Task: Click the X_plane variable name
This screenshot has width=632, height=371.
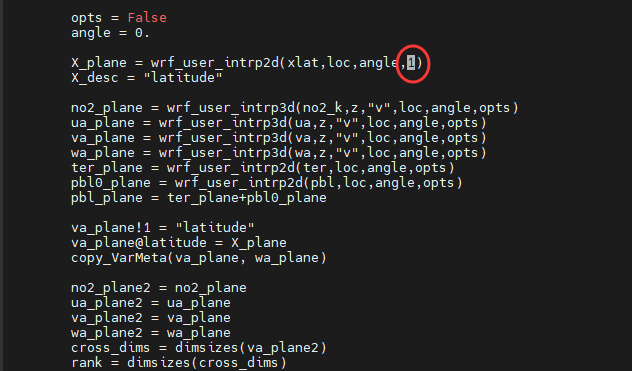Action: pos(99,63)
